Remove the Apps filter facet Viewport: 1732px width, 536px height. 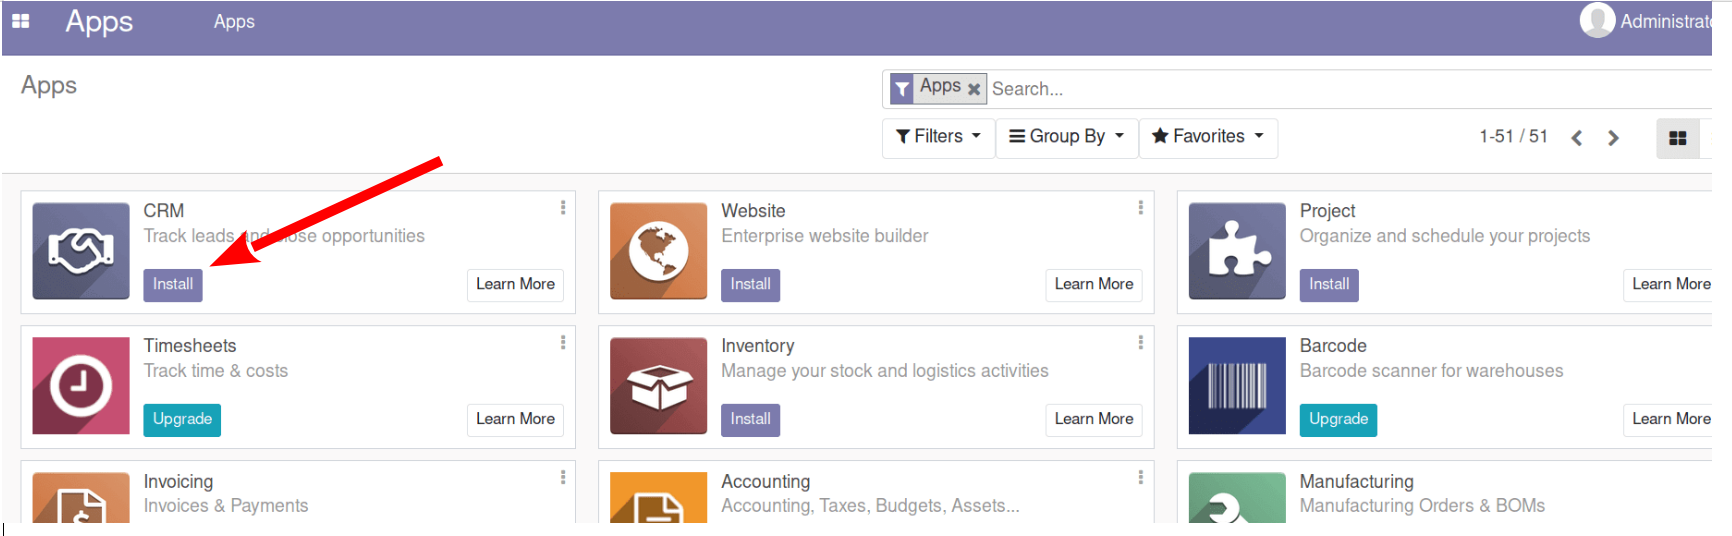point(974,89)
